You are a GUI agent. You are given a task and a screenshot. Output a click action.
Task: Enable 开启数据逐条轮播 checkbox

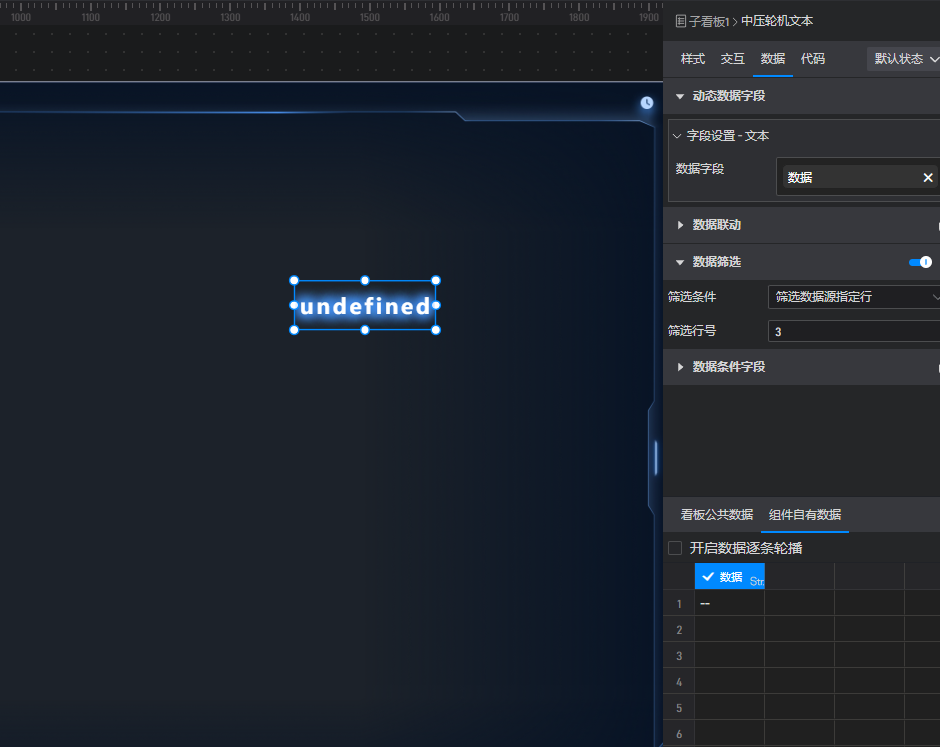pyautogui.click(x=675, y=548)
